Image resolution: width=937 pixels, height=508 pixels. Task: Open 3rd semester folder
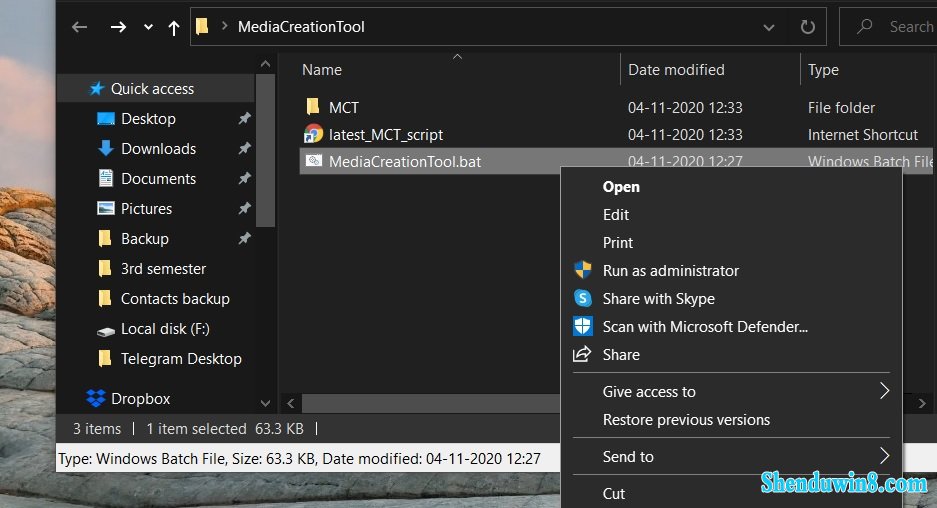point(163,269)
